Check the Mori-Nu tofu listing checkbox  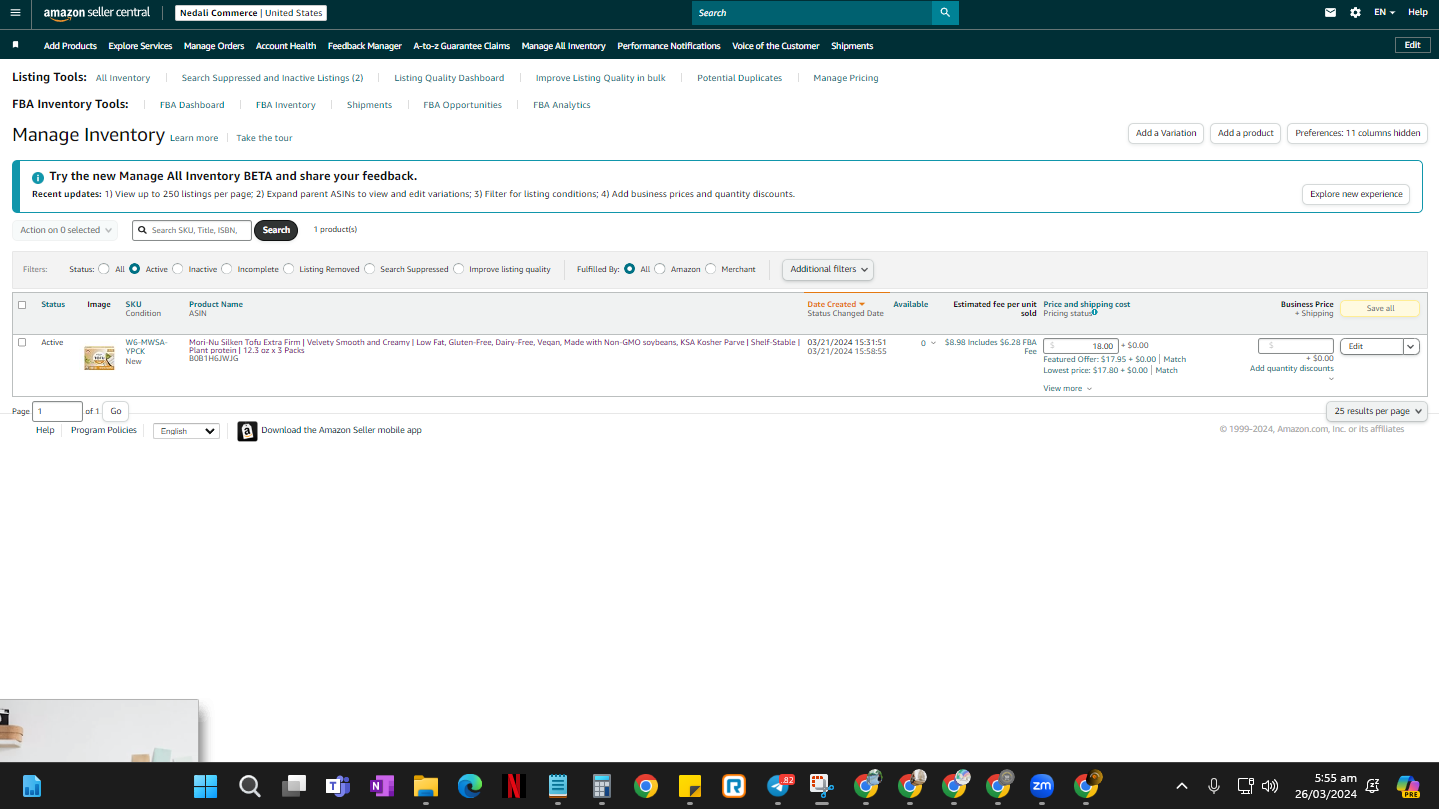(x=22, y=342)
